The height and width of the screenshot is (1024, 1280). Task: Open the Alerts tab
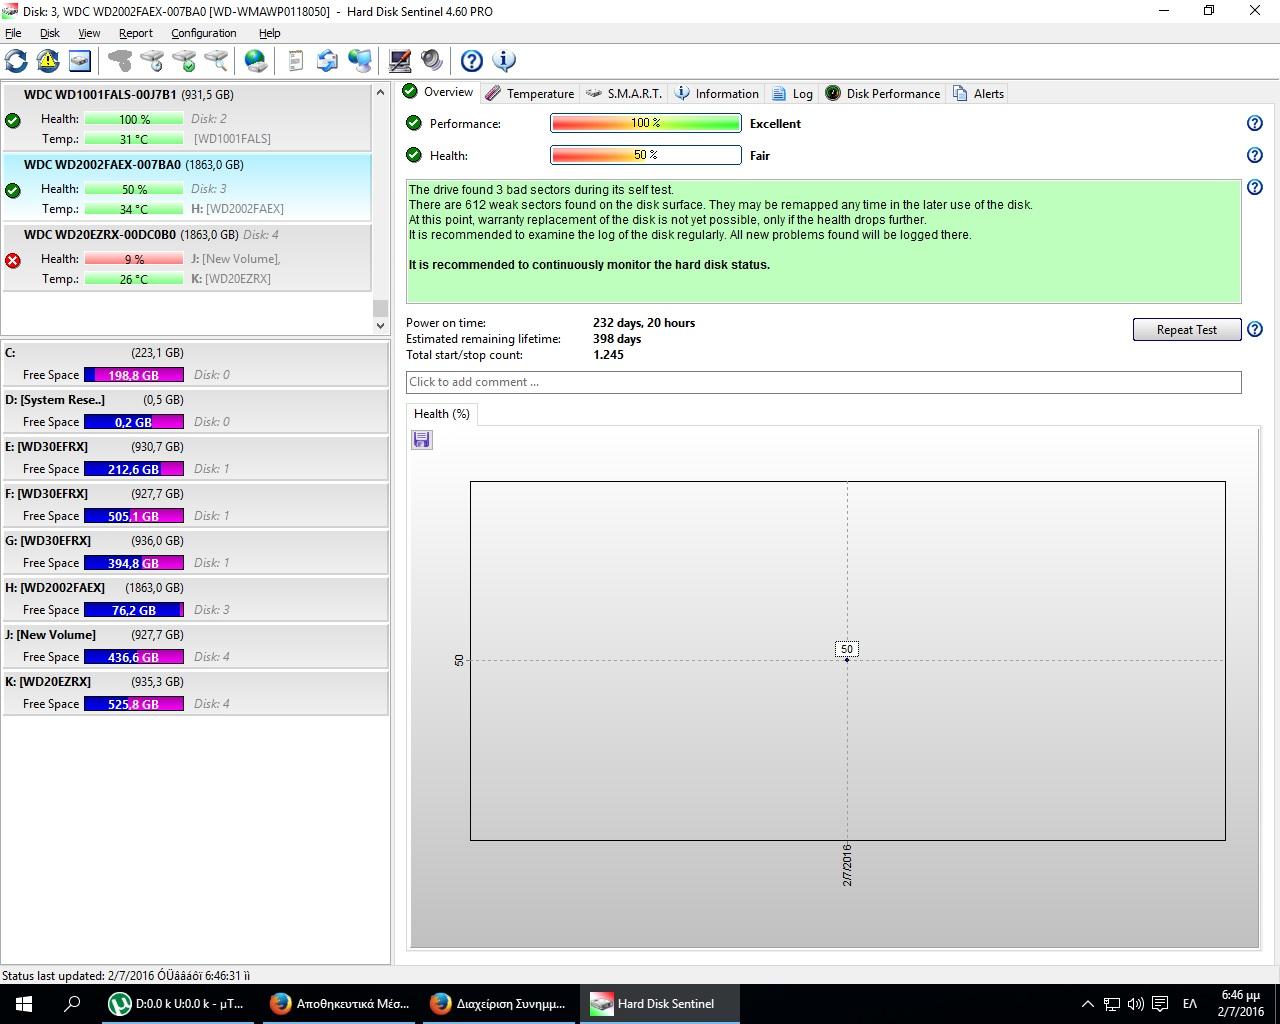pos(978,93)
